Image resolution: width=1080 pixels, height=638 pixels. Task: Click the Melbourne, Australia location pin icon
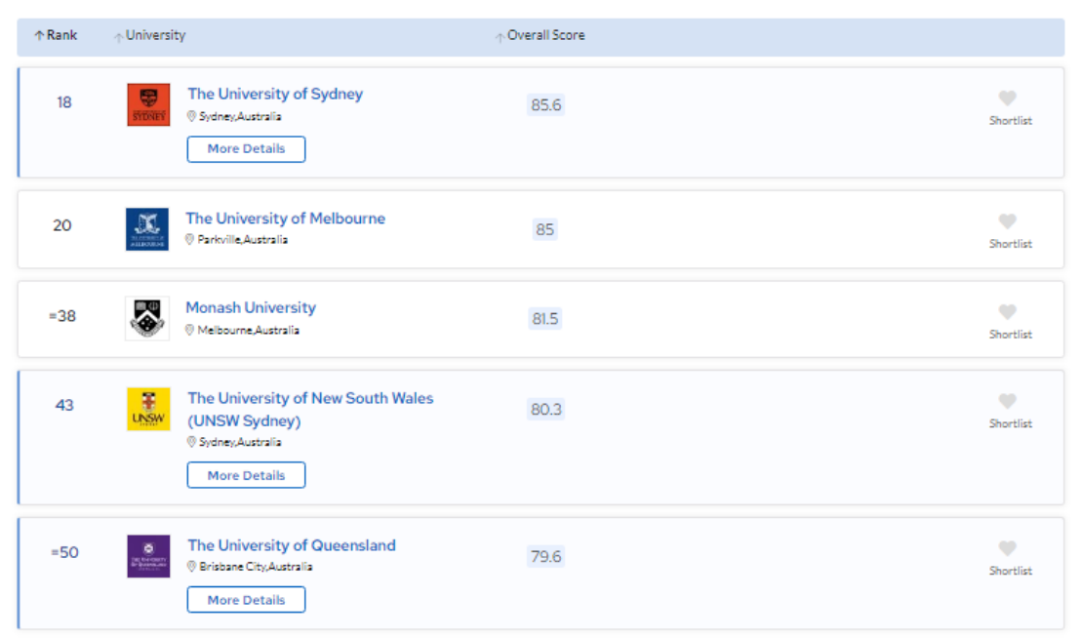point(189,330)
